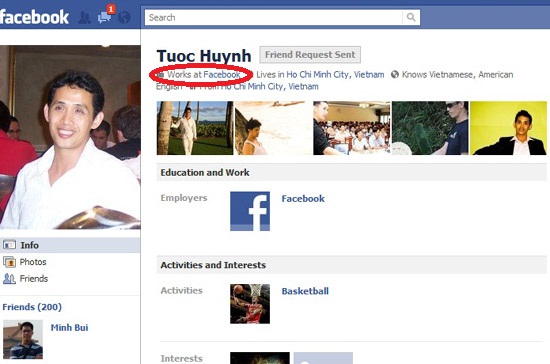Click the search magnifier button
The height and width of the screenshot is (364, 550).
coord(411,17)
